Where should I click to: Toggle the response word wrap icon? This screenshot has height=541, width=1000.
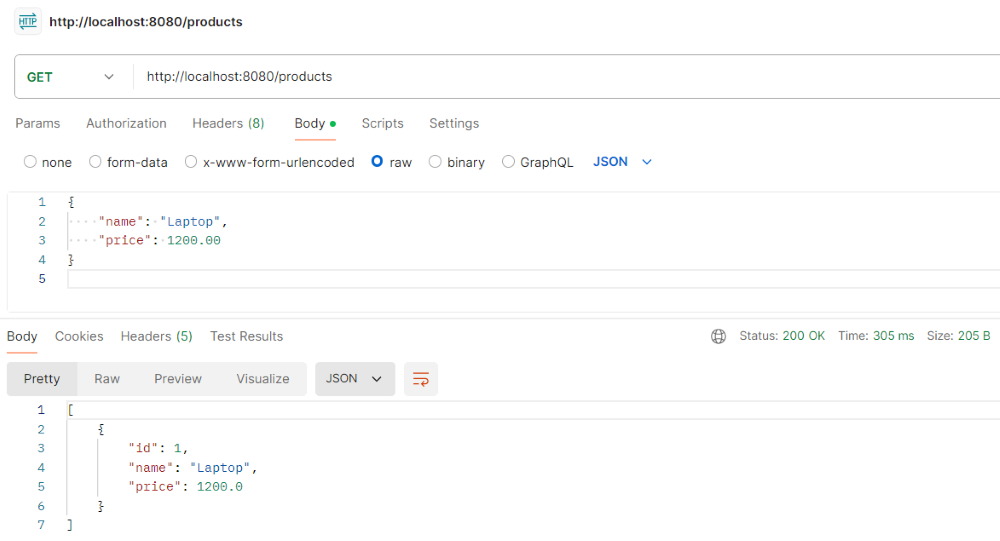(x=421, y=379)
